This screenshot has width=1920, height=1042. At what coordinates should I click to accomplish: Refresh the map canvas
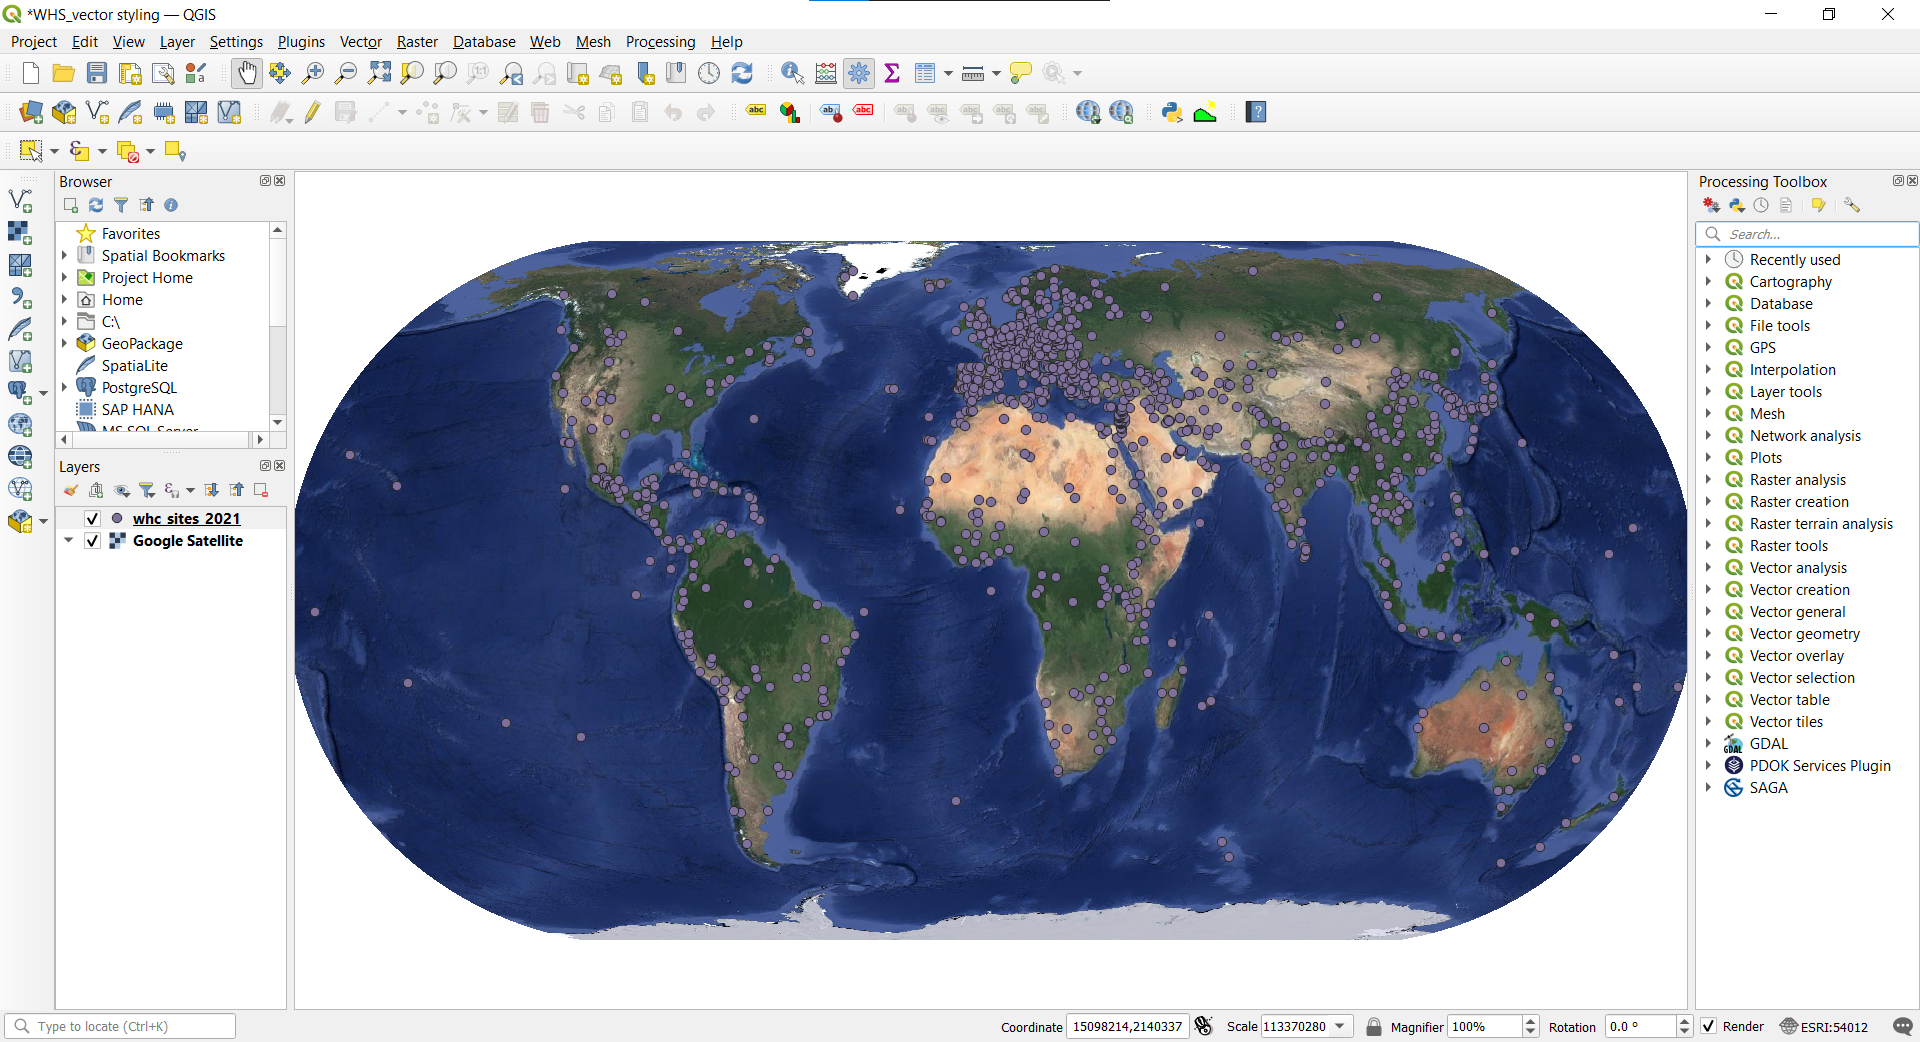[x=742, y=73]
